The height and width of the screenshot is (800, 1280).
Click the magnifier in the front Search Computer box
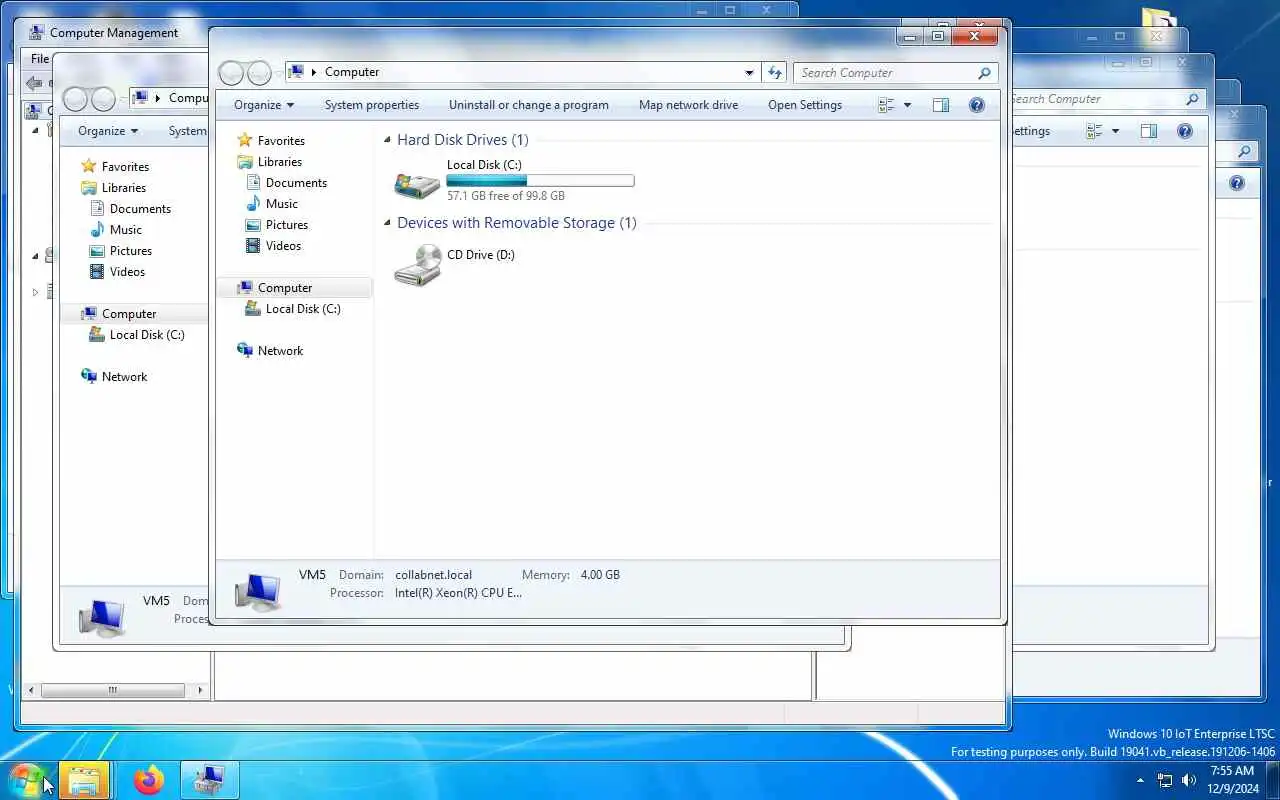tap(984, 72)
